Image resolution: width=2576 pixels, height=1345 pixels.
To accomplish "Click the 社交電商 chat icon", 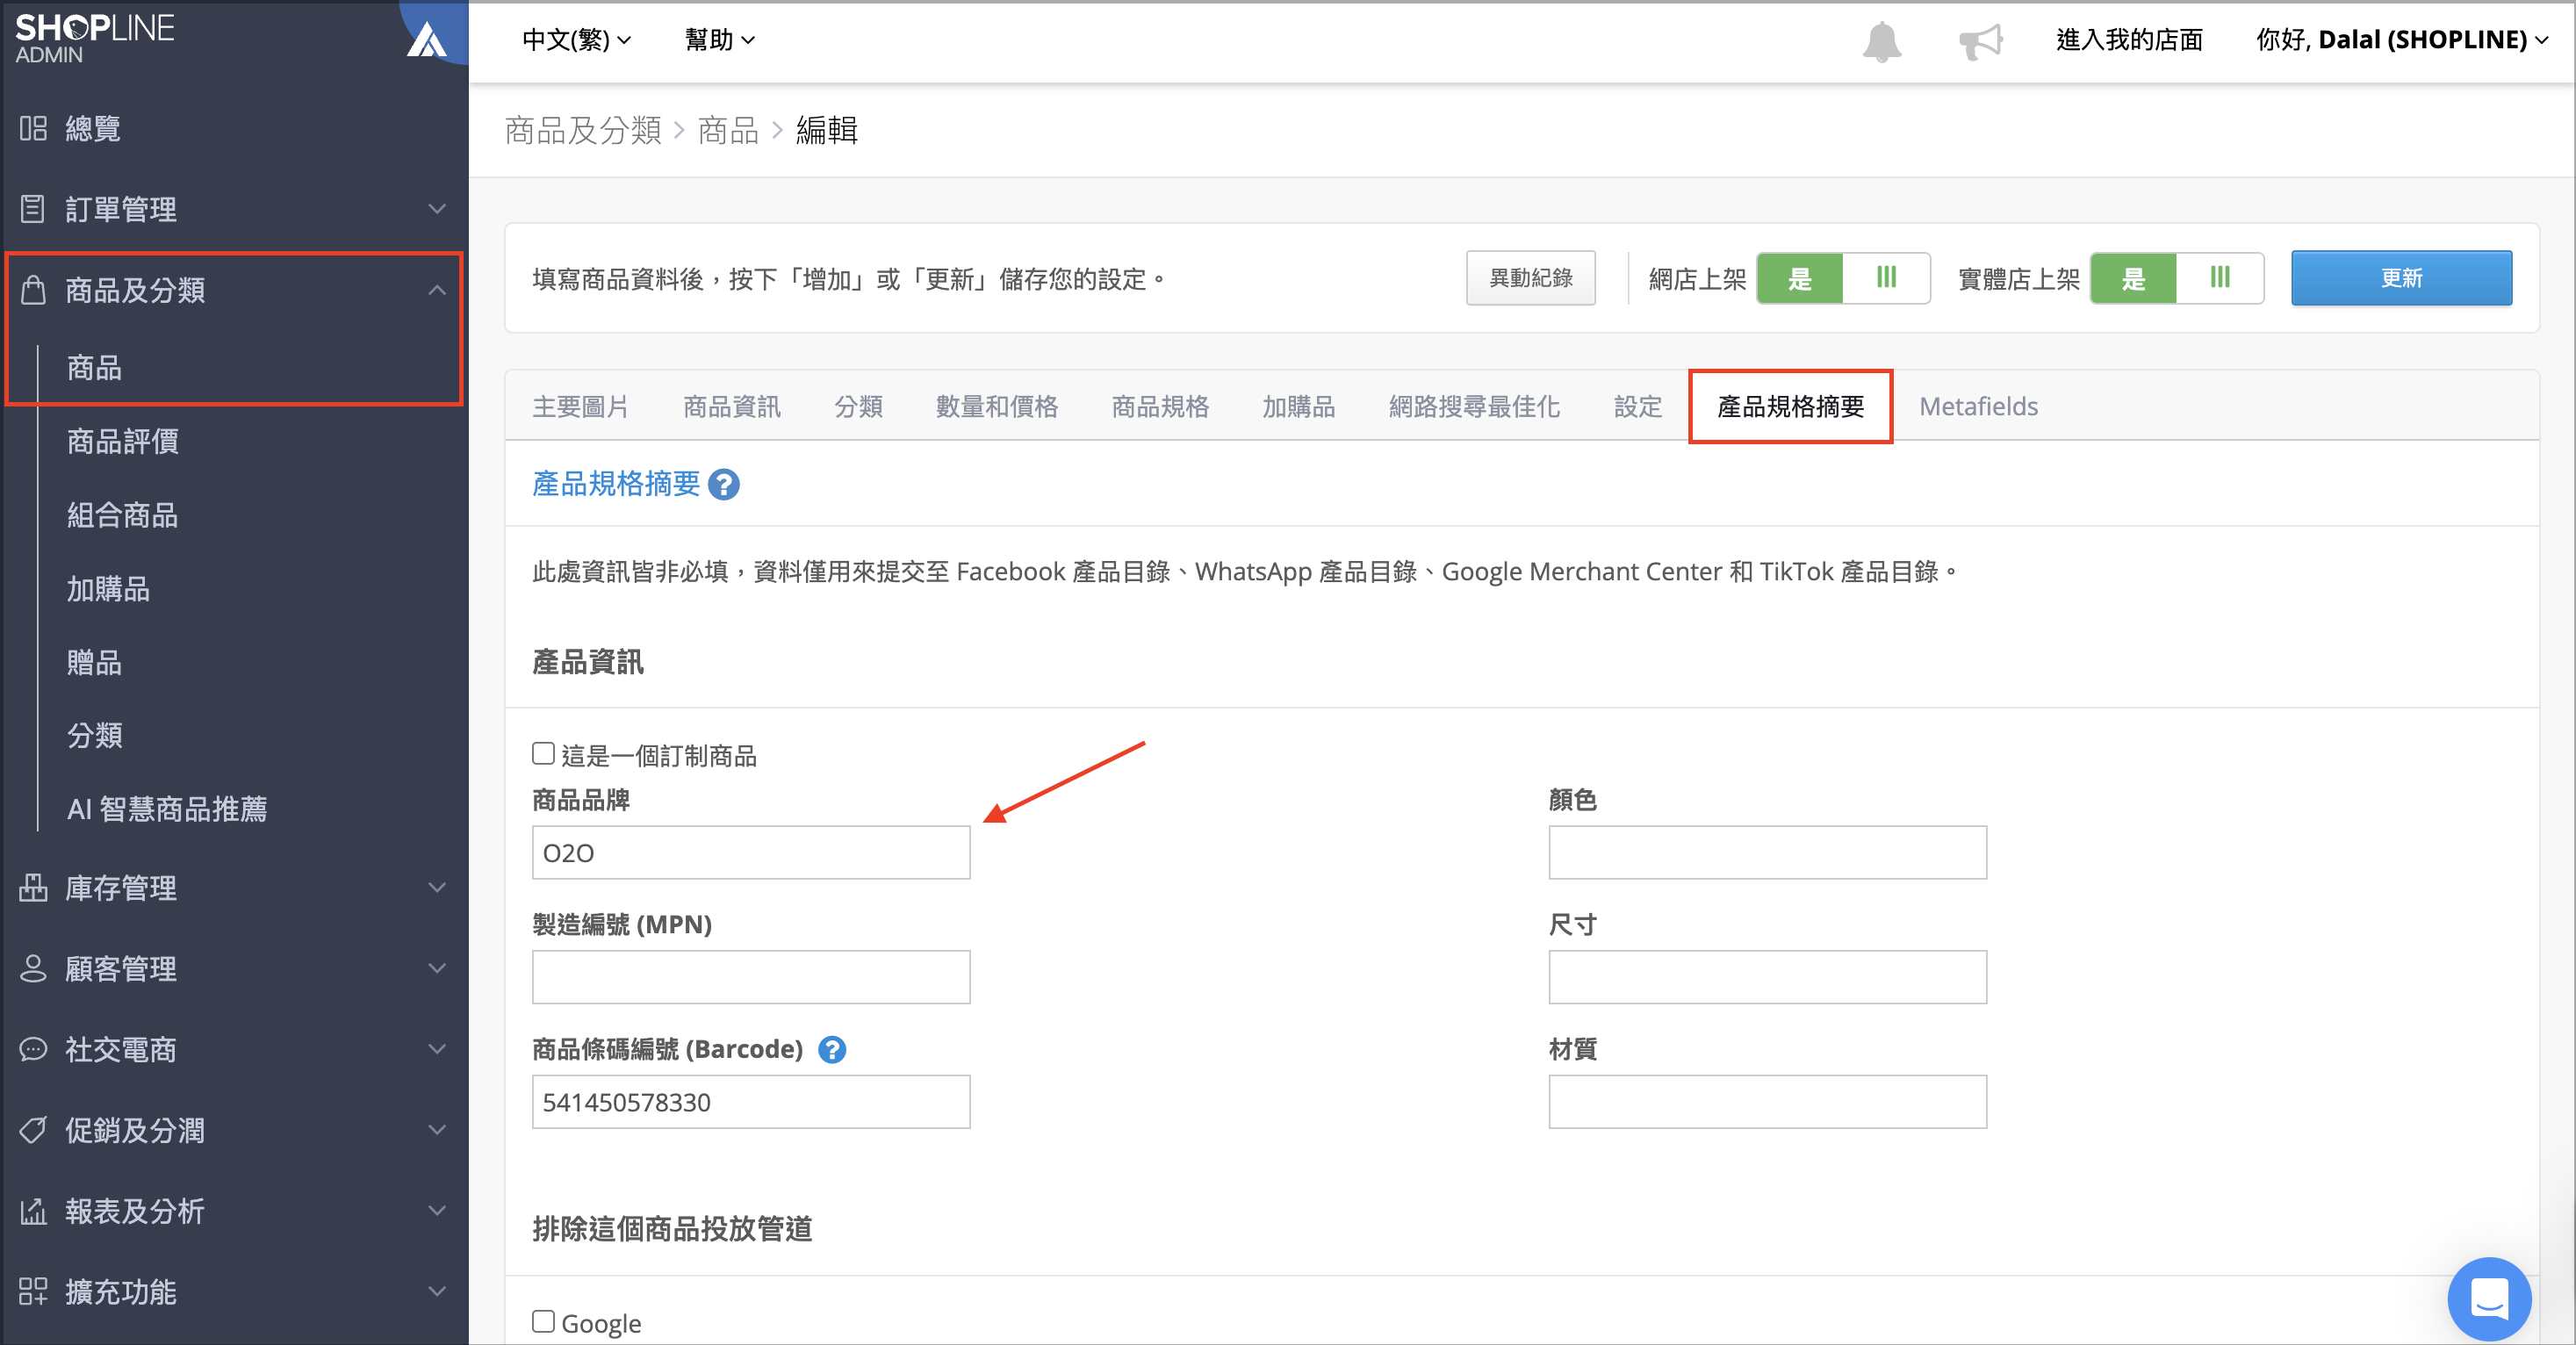I will tap(33, 1049).
